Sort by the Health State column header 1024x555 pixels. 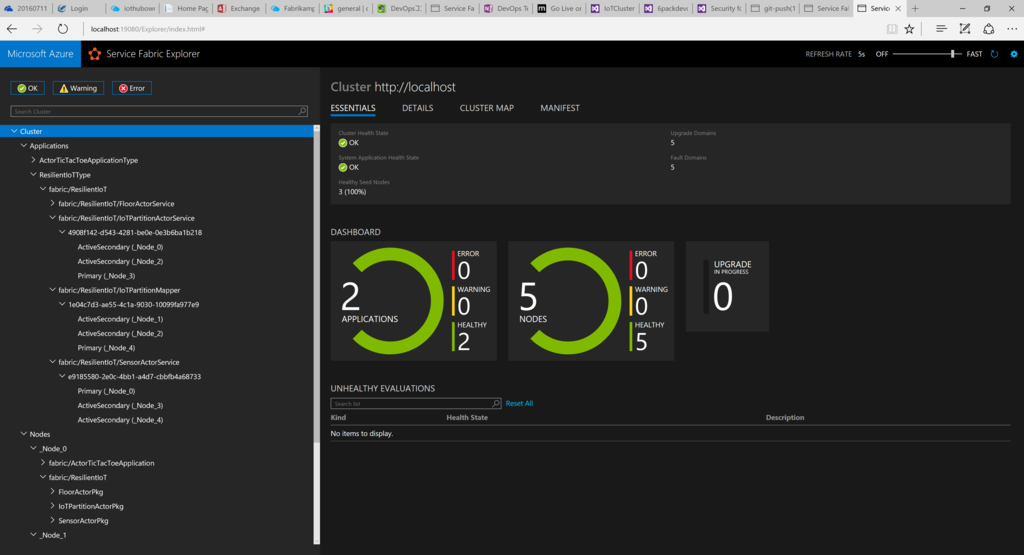pos(467,418)
